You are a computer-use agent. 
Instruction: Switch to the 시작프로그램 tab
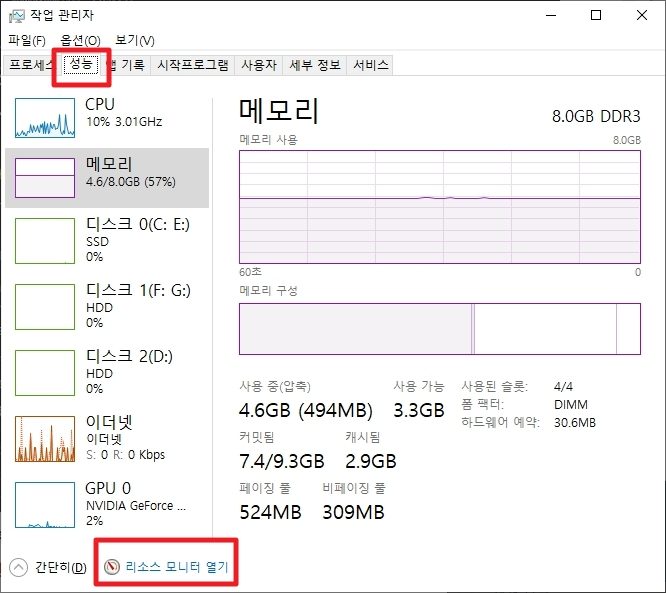point(193,65)
